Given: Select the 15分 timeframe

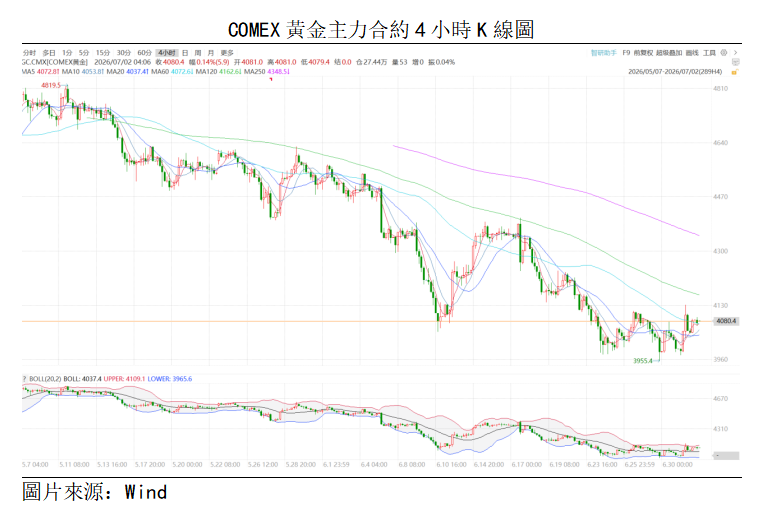Looking at the screenshot, I should [x=103, y=52].
